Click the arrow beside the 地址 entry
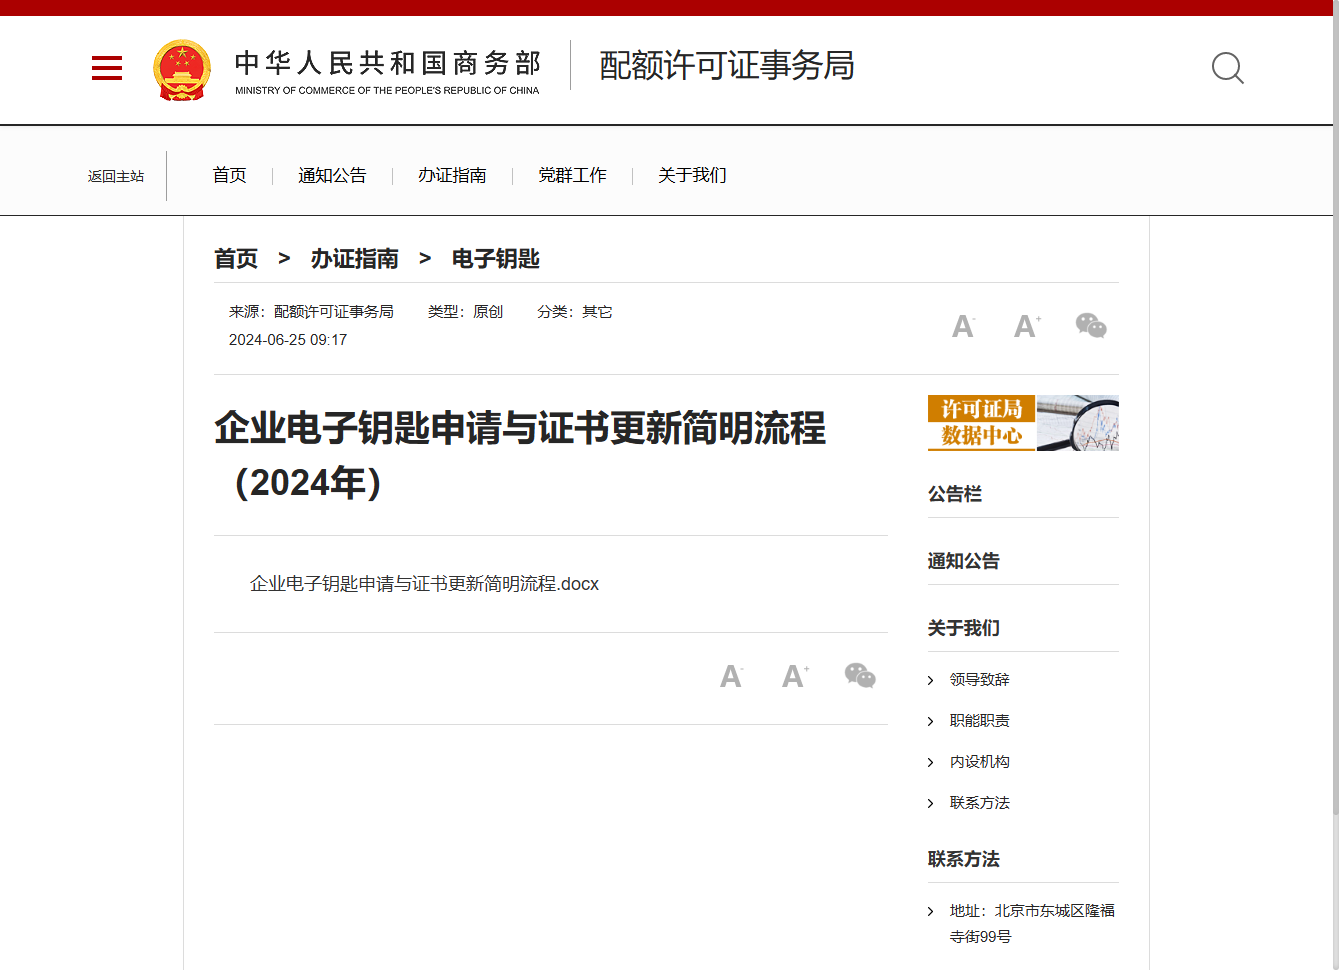1339x970 pixels. click(931, 911)
